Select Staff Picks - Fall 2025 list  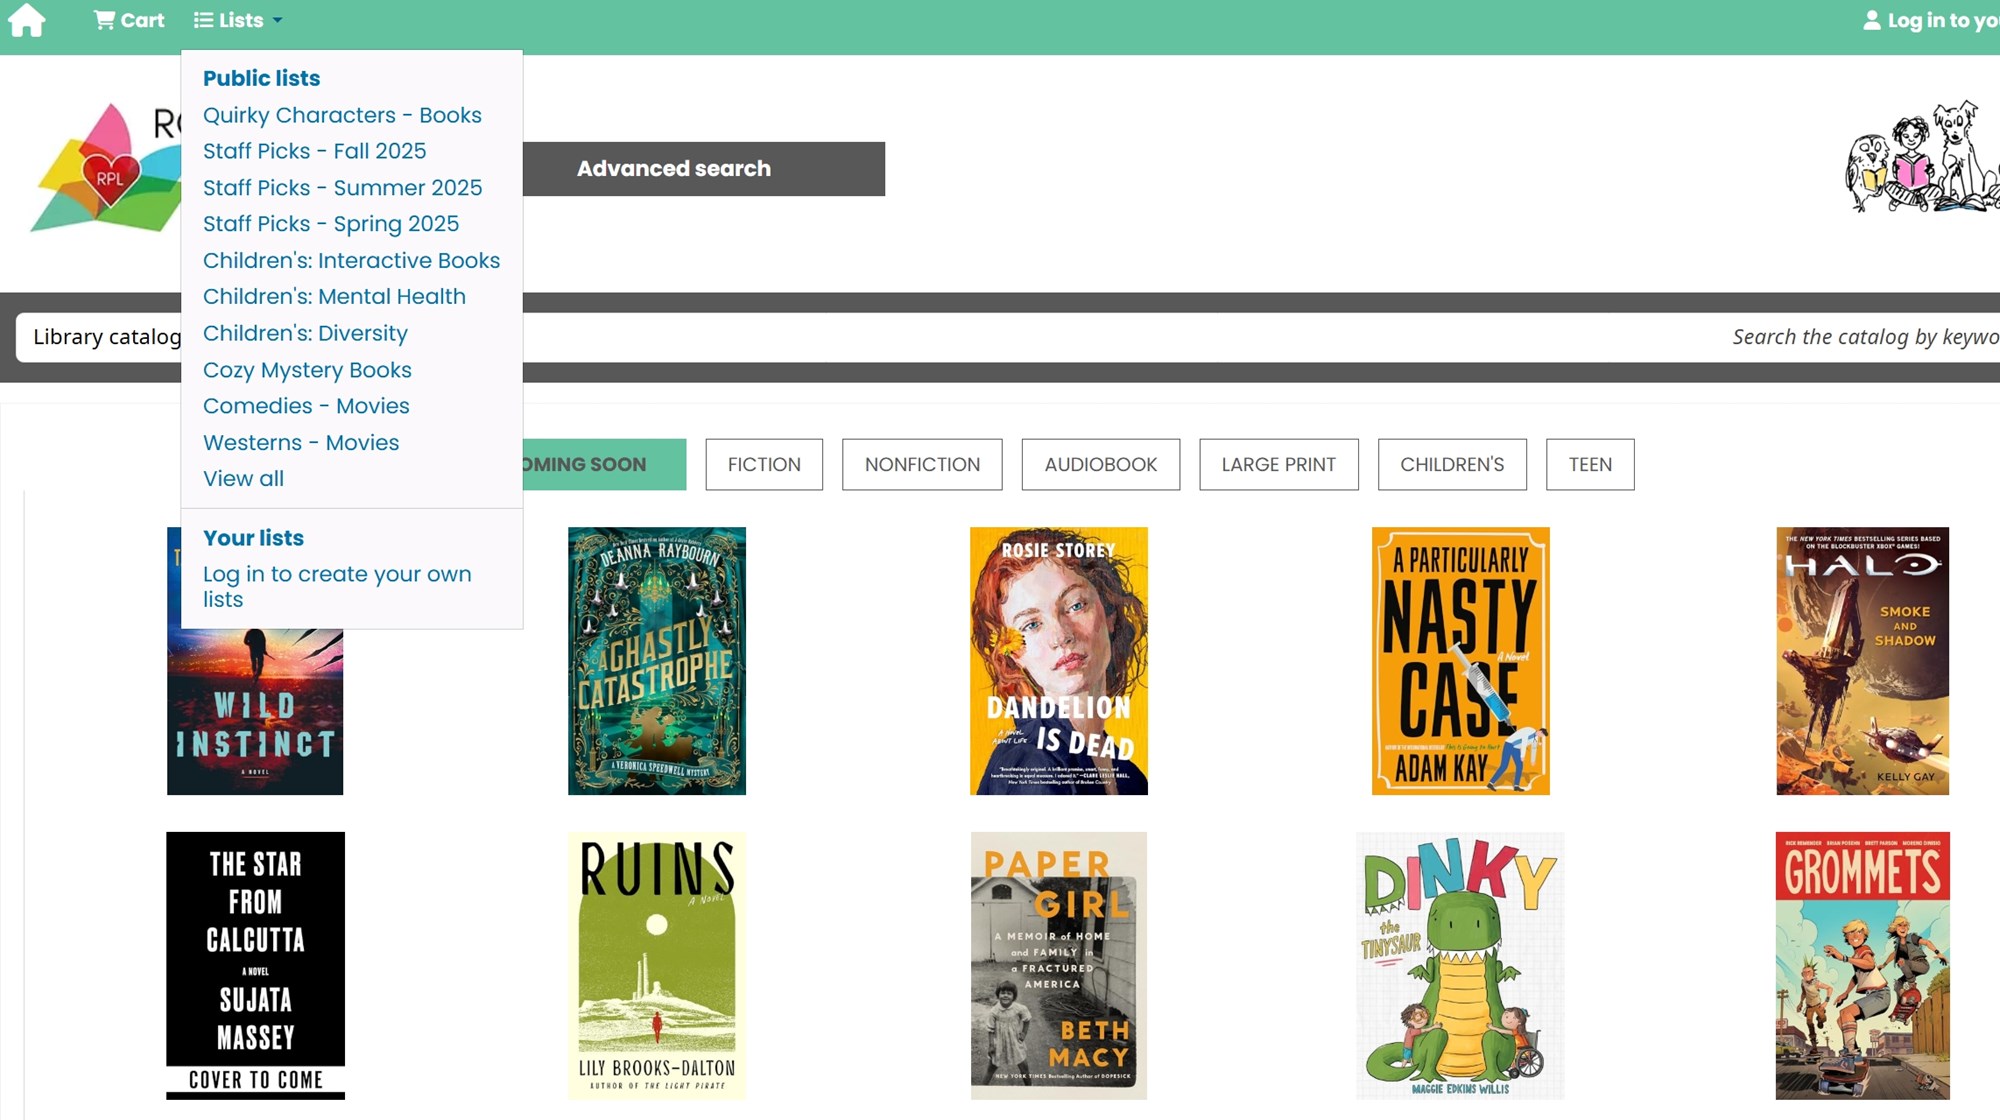pos(314,151)
